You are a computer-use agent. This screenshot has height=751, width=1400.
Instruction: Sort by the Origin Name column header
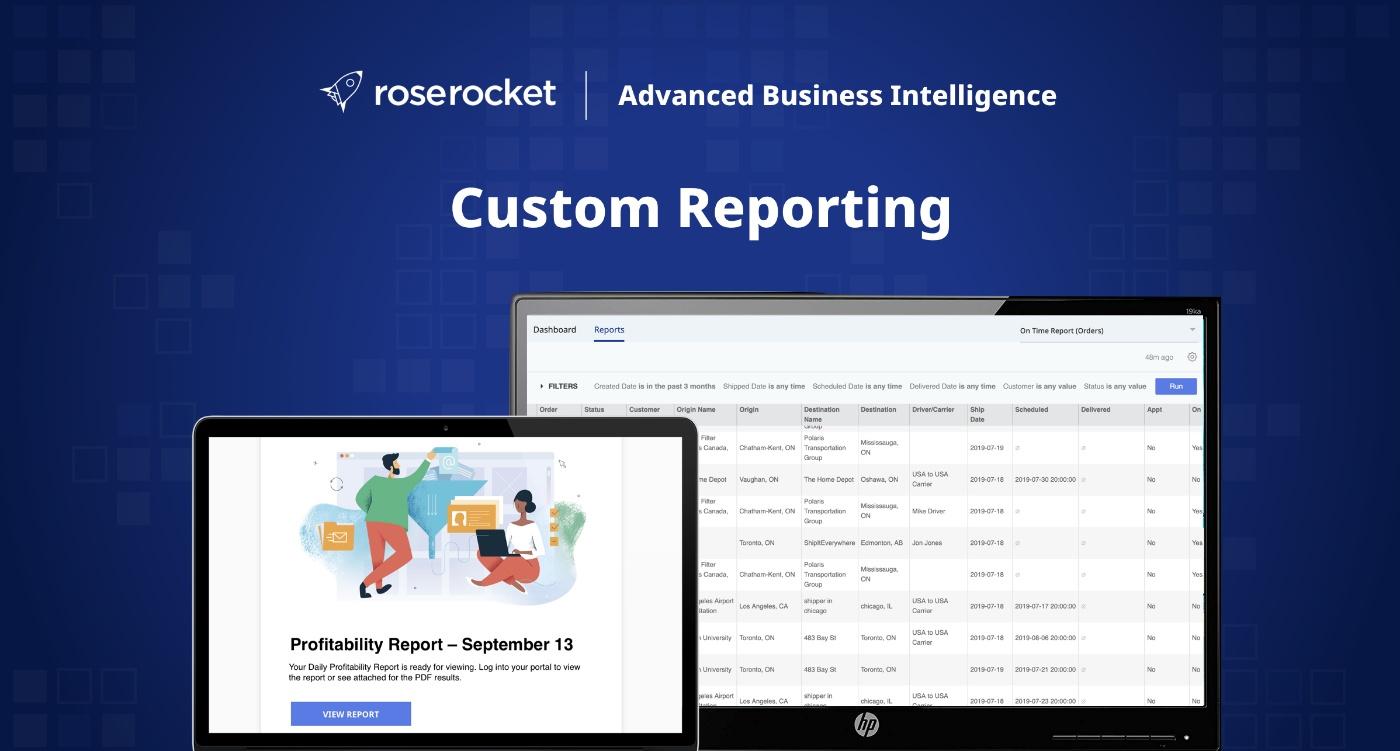click(696, 410)
